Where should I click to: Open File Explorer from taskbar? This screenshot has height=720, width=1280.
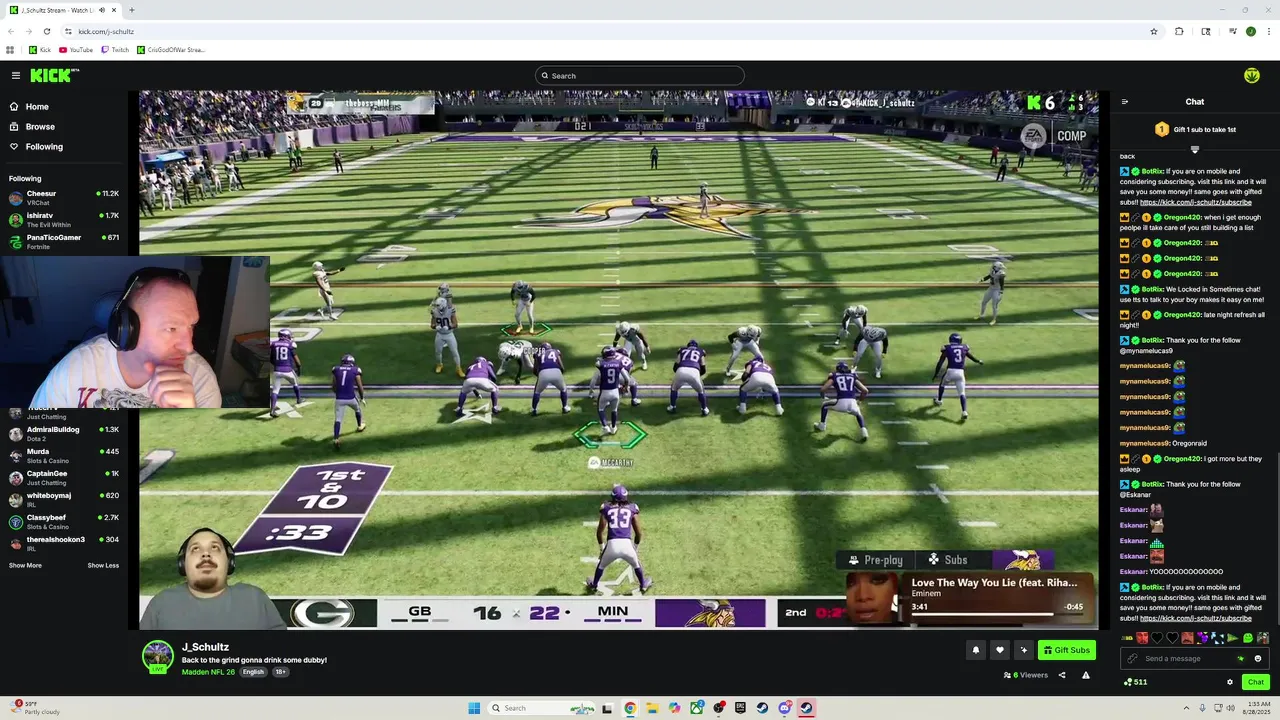tap(652, 708)
